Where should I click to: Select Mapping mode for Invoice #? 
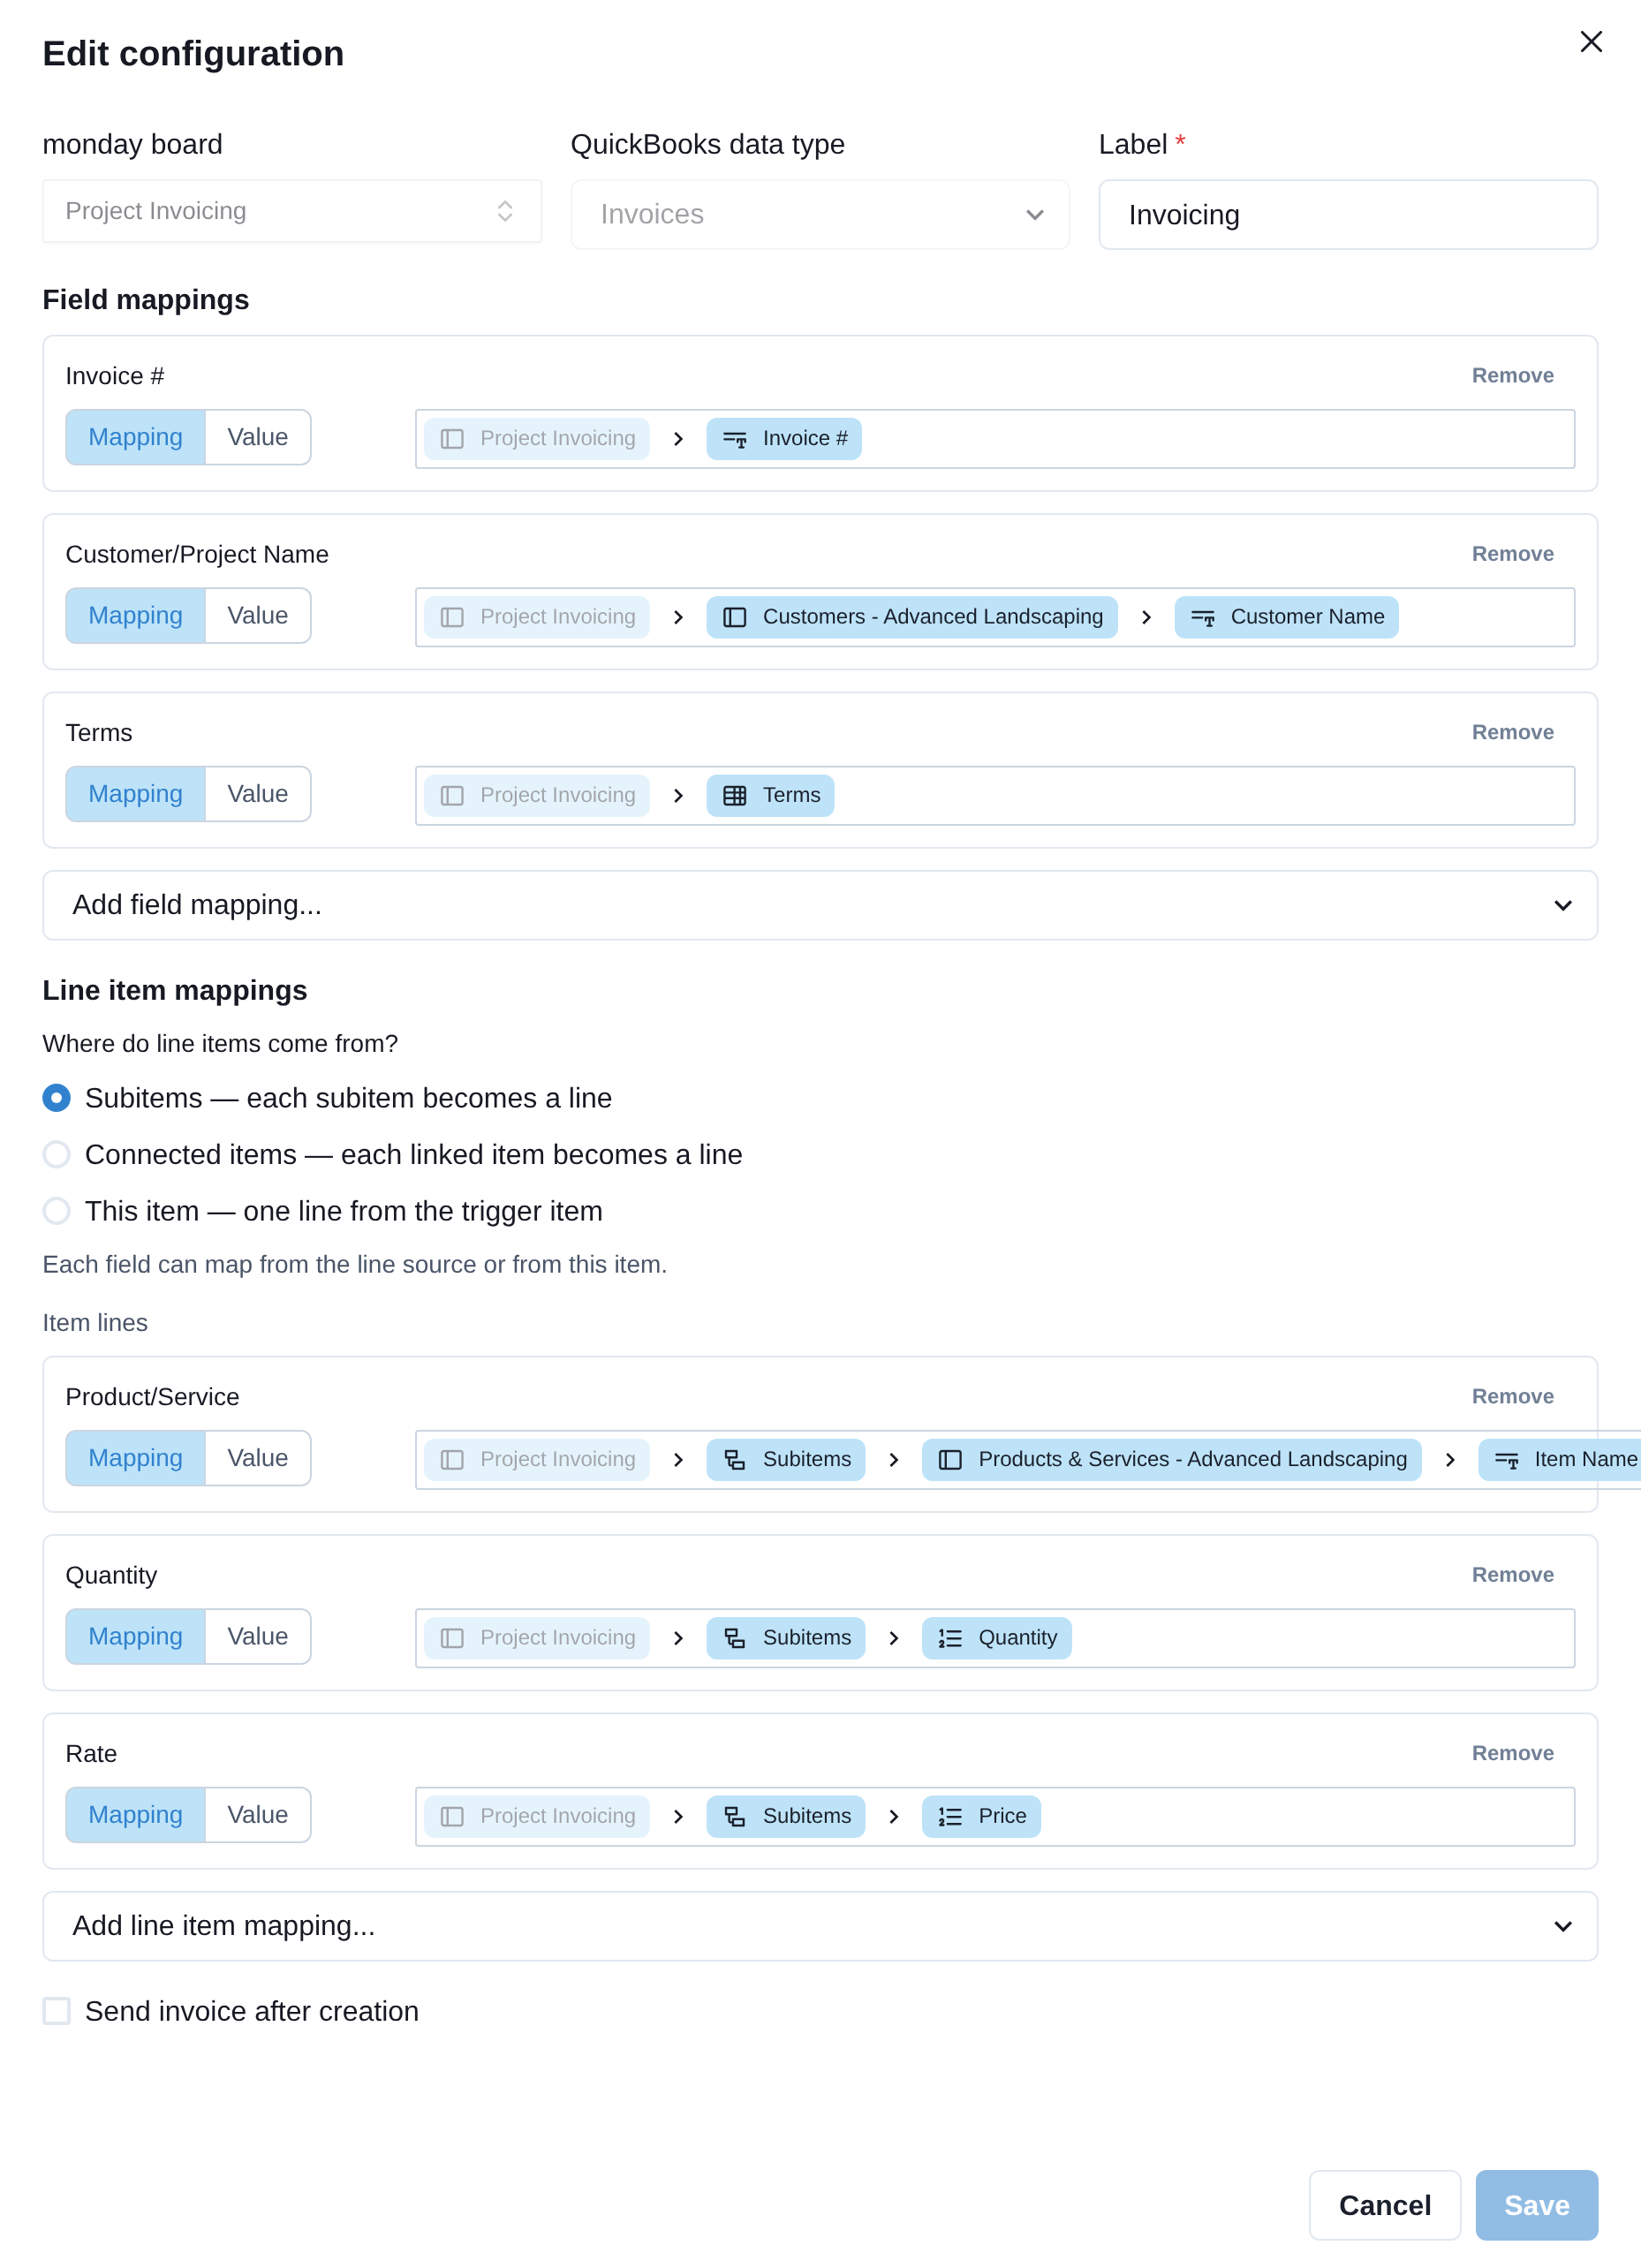pos(136,437)
